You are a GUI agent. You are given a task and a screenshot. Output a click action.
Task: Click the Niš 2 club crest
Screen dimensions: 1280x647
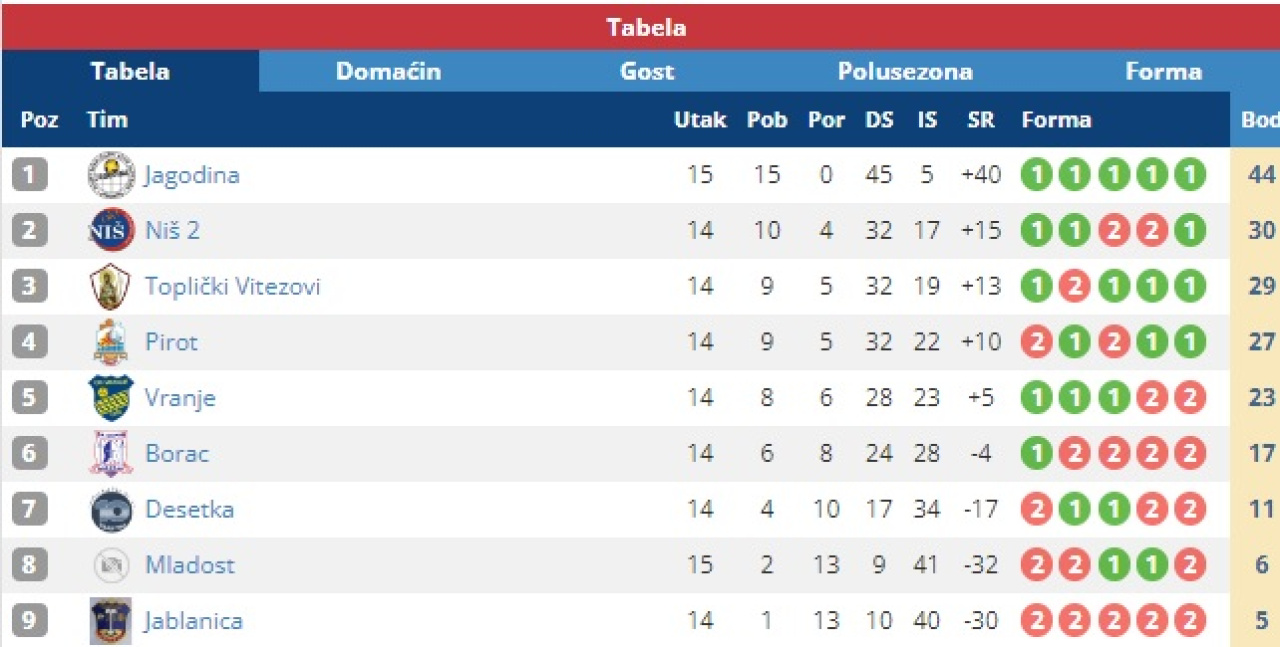111,231
